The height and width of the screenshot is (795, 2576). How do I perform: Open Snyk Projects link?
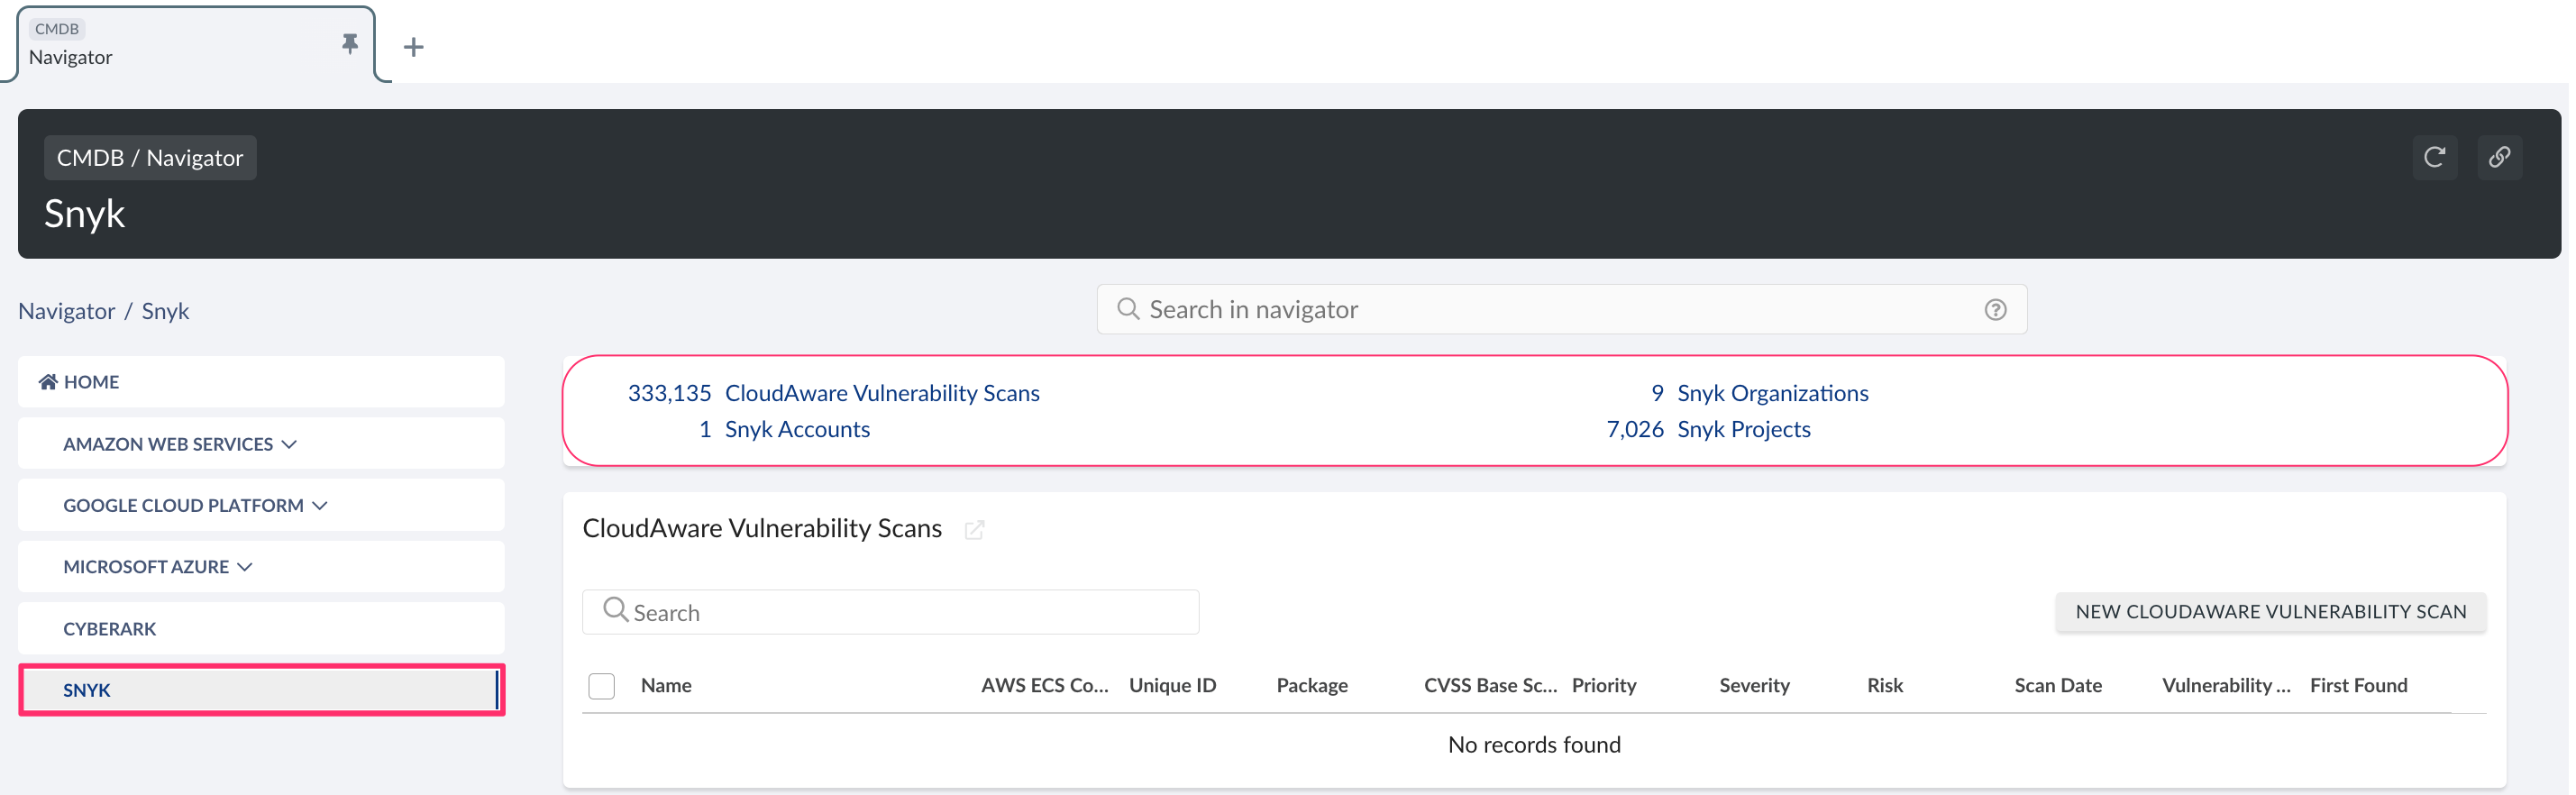coord(1743,429)
